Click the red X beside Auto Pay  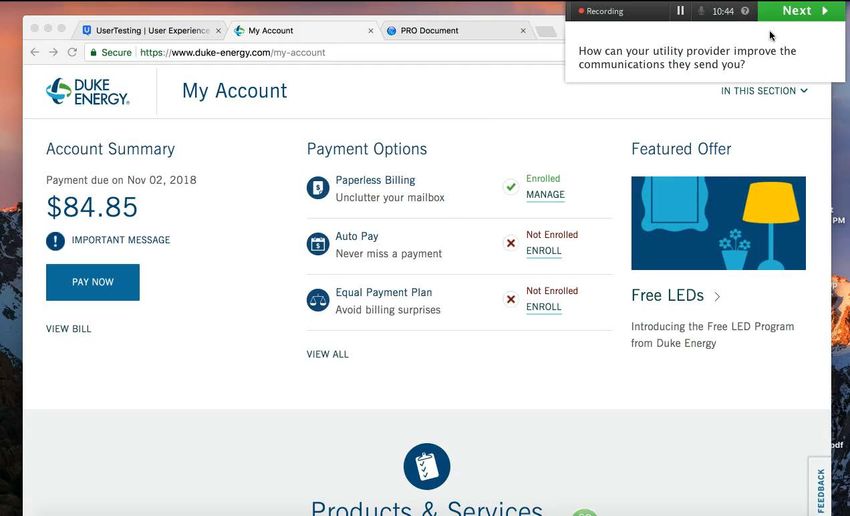511,243
